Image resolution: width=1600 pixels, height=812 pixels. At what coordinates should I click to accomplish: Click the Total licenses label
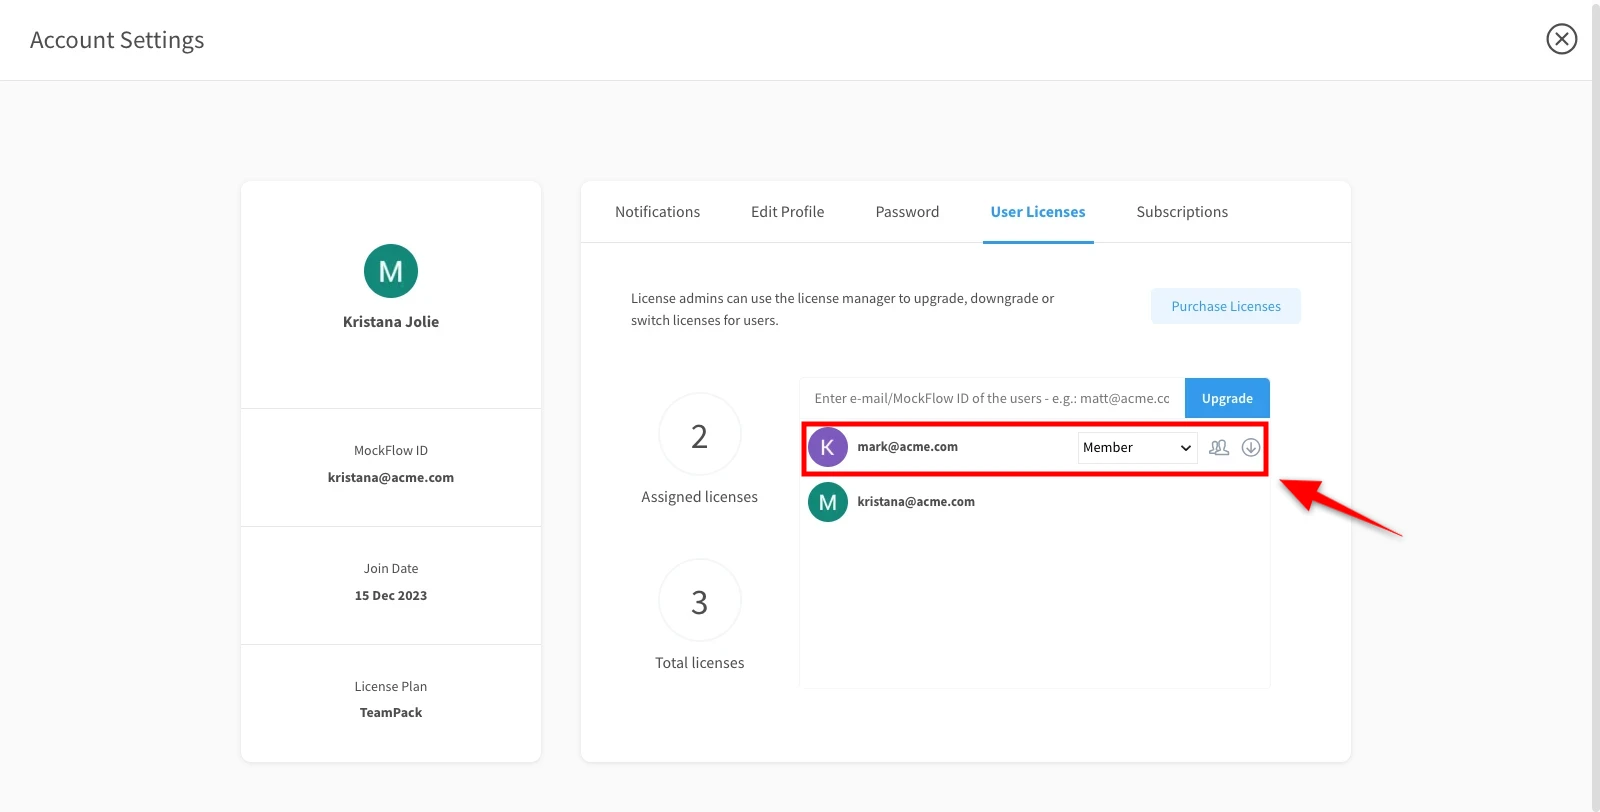pyautogui.click(x=700, y=663)
